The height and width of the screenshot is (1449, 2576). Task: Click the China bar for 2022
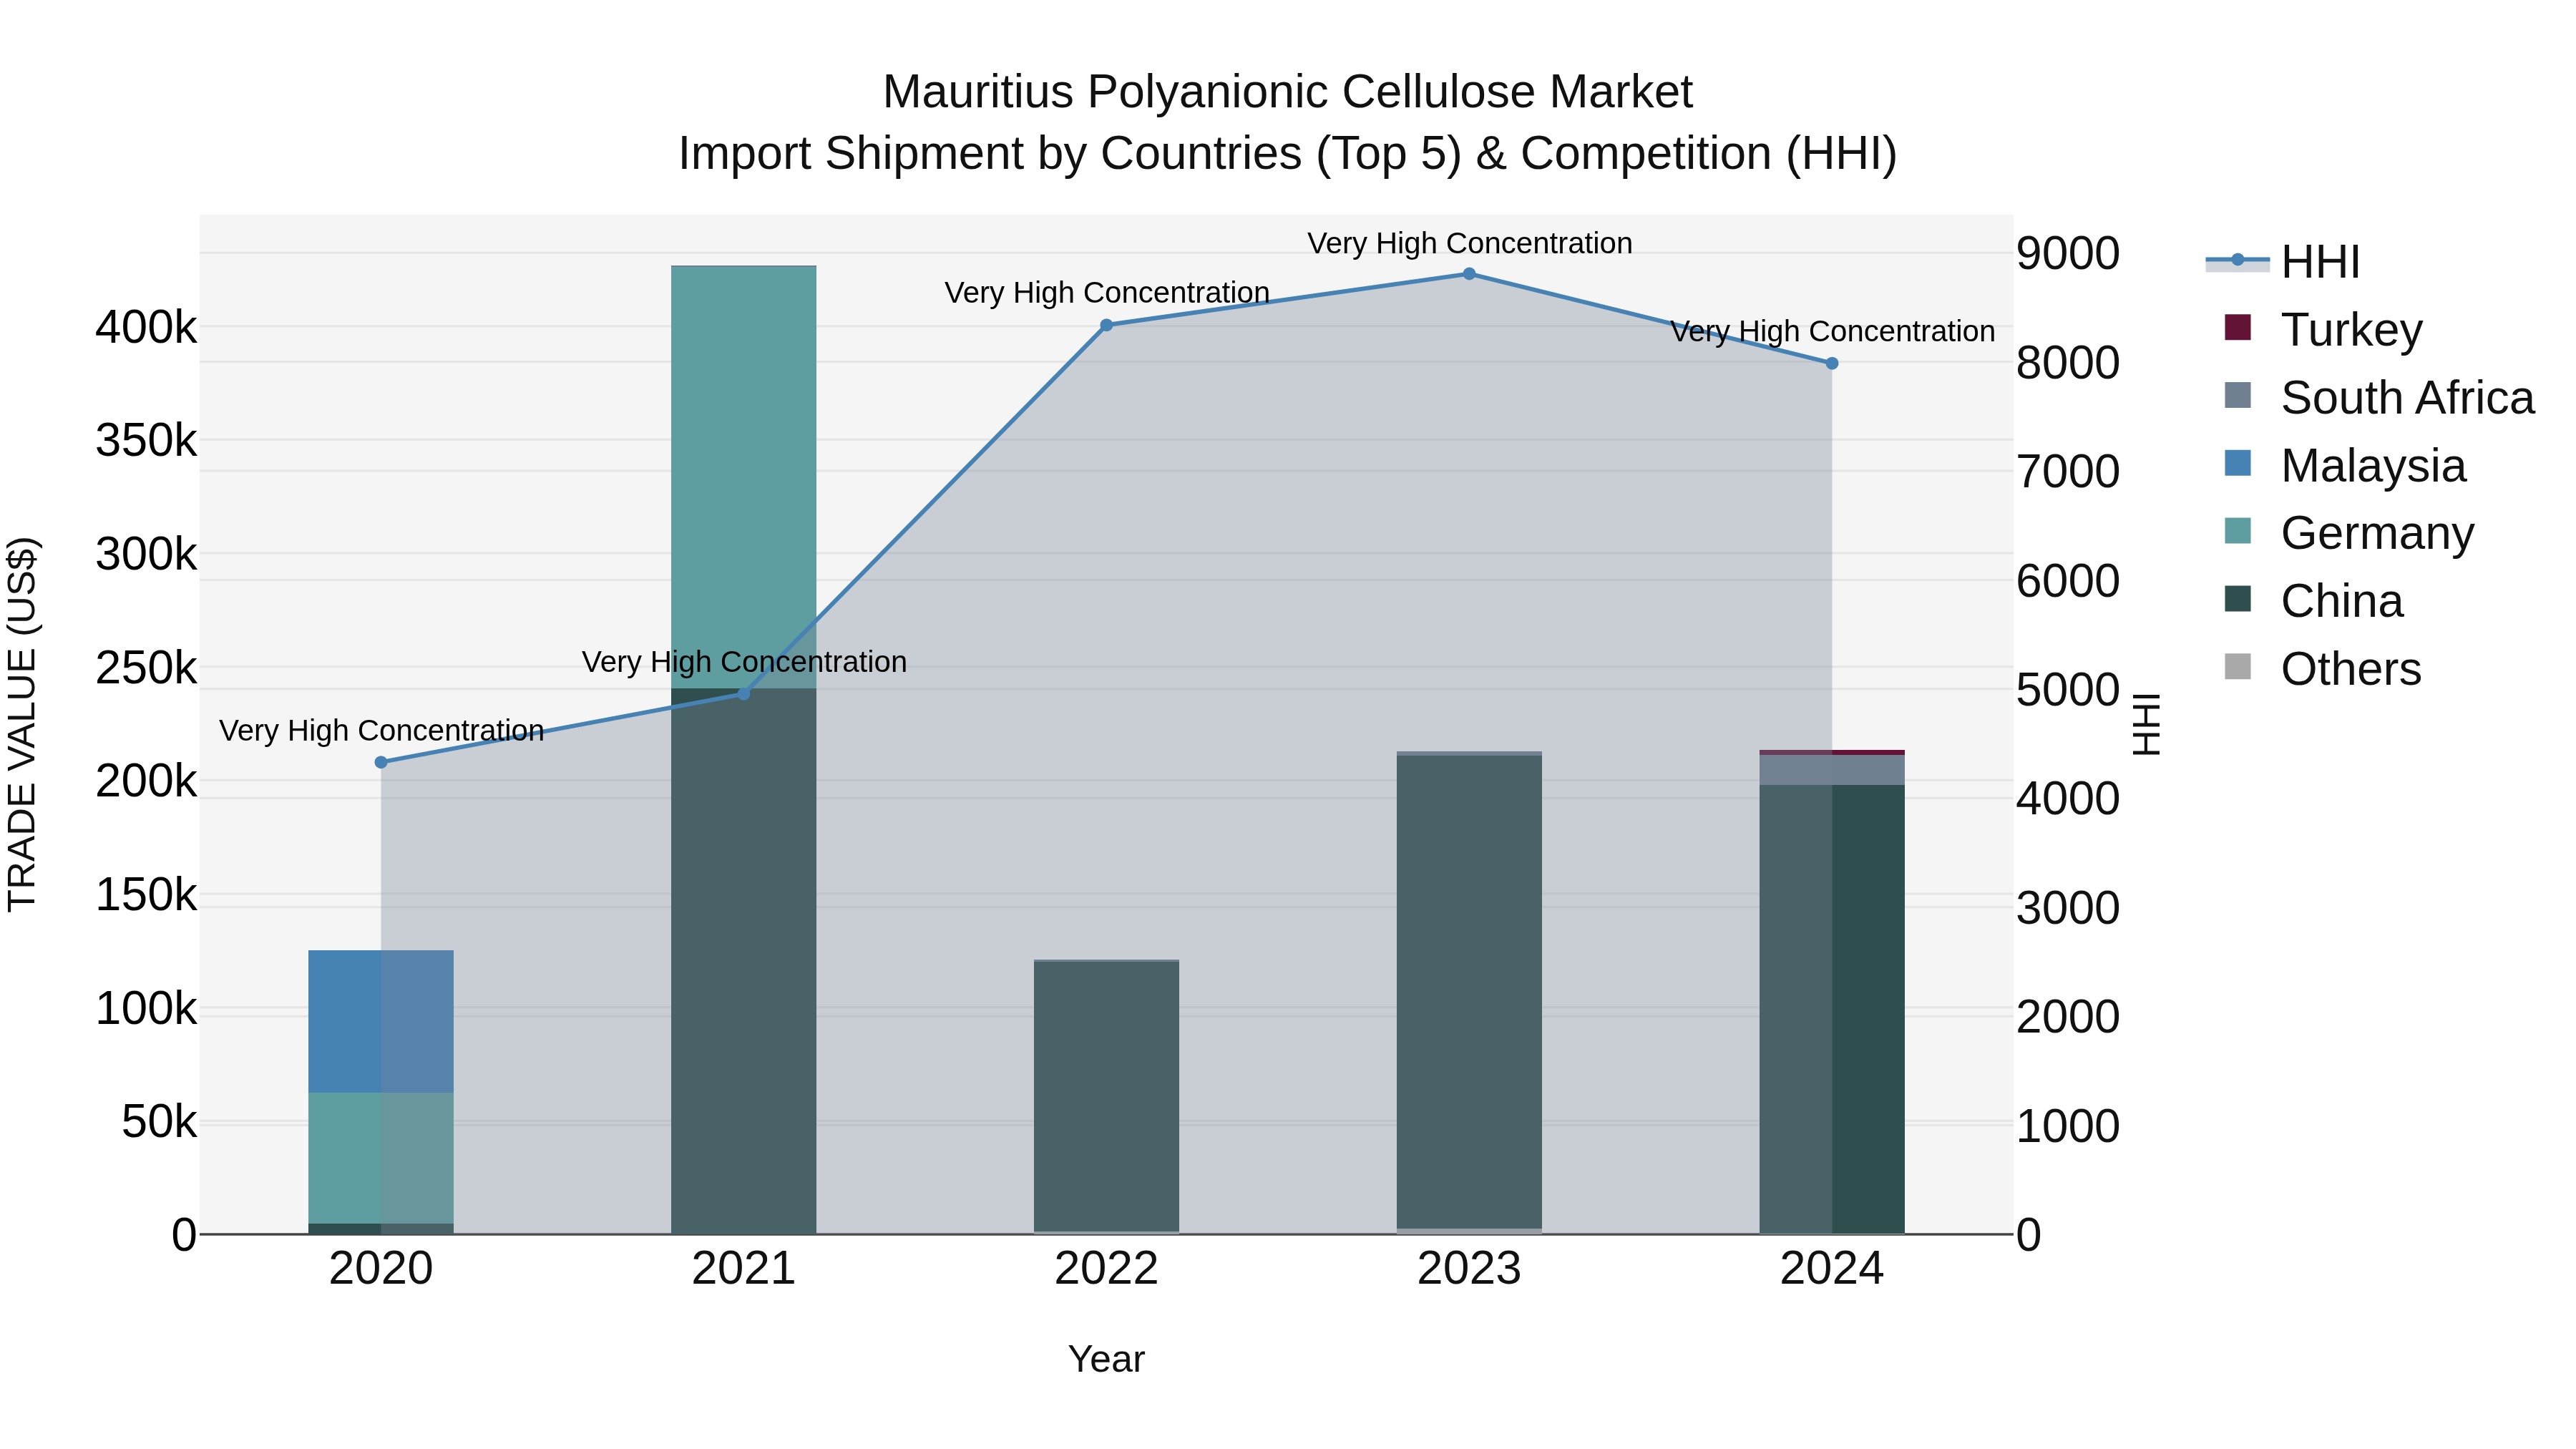(1107, 1097)
